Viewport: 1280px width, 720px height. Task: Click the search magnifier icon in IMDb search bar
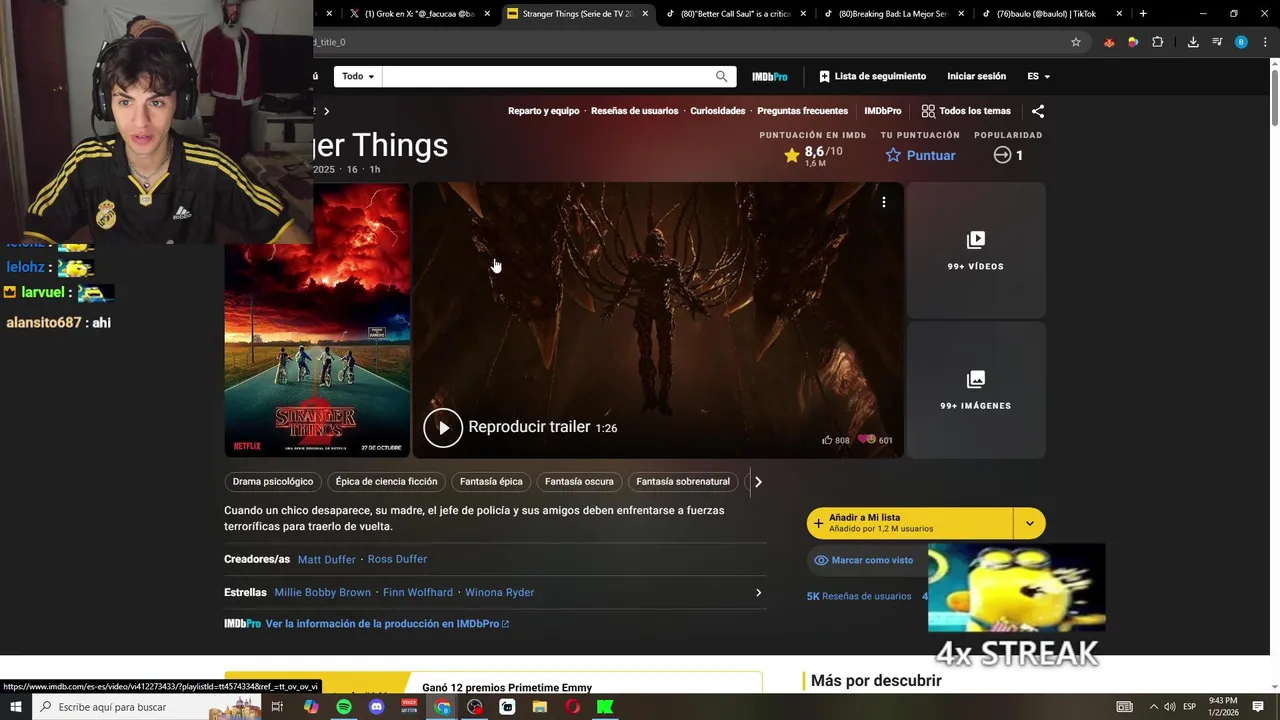pos(721,77)
